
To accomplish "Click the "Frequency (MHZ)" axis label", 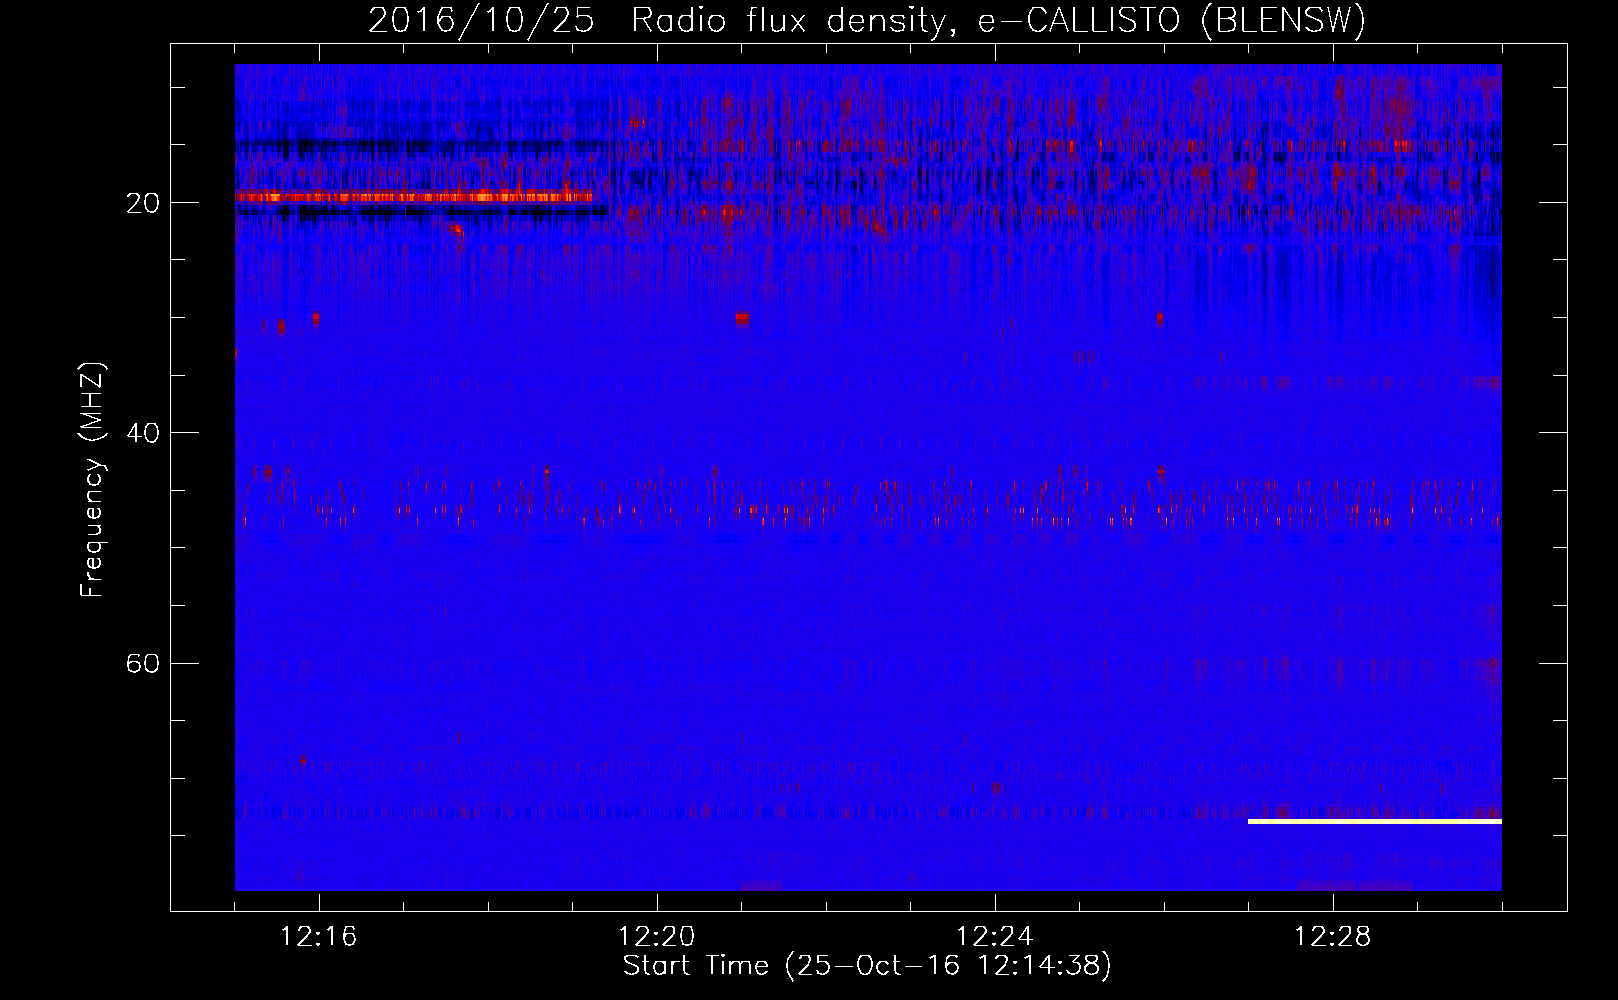I will 92,481.
